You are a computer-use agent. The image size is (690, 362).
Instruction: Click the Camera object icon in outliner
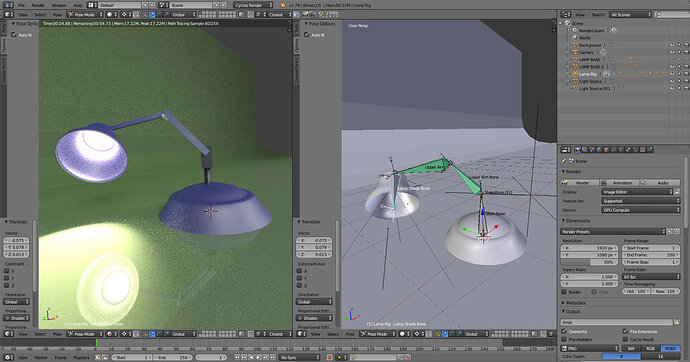[x=575, y=52]
